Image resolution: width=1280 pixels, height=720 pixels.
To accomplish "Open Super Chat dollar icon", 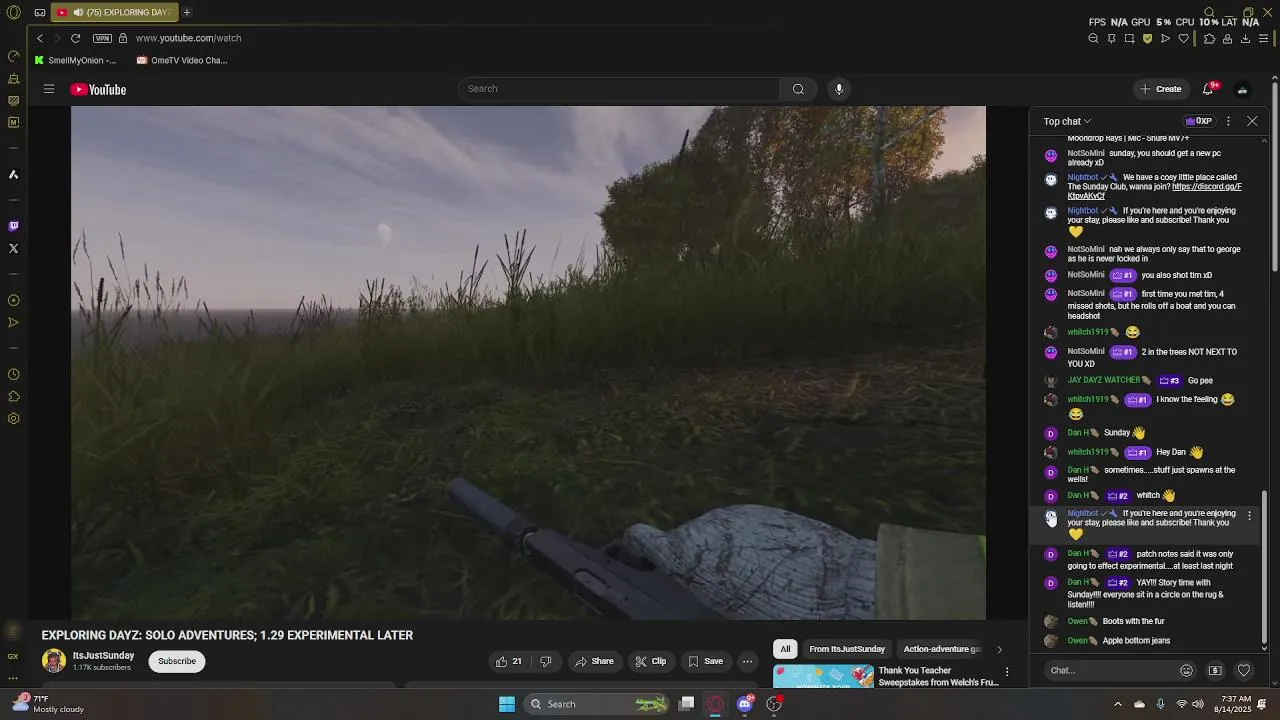I will click(x=1215, y=671).
